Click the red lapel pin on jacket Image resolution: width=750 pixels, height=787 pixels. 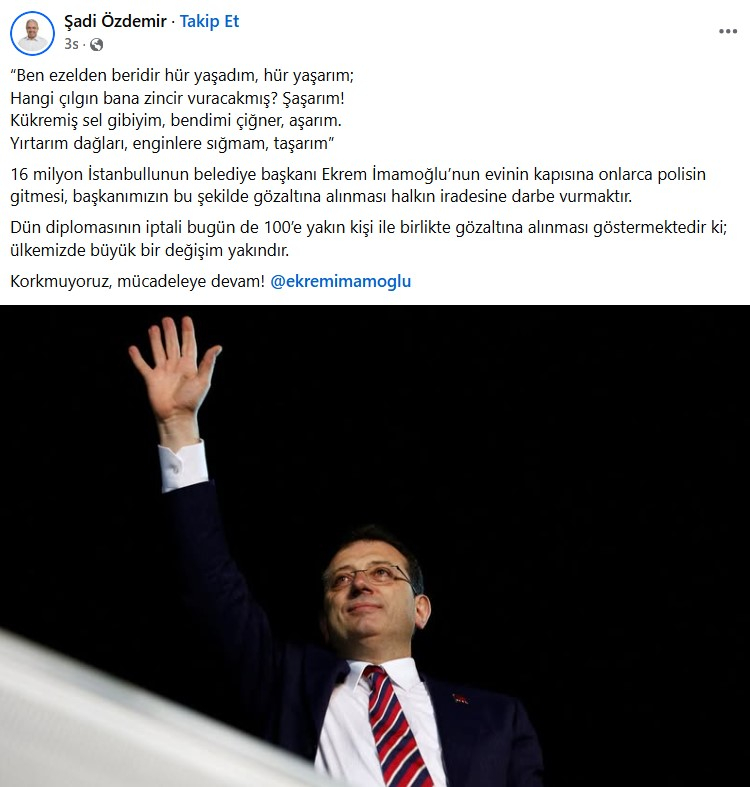click(x=460, y=698)
